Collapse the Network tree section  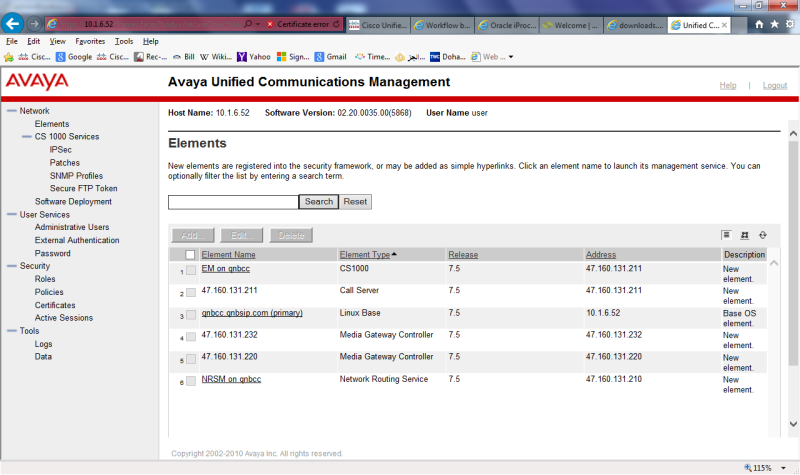pyautogui.click(x=12, y=111)
